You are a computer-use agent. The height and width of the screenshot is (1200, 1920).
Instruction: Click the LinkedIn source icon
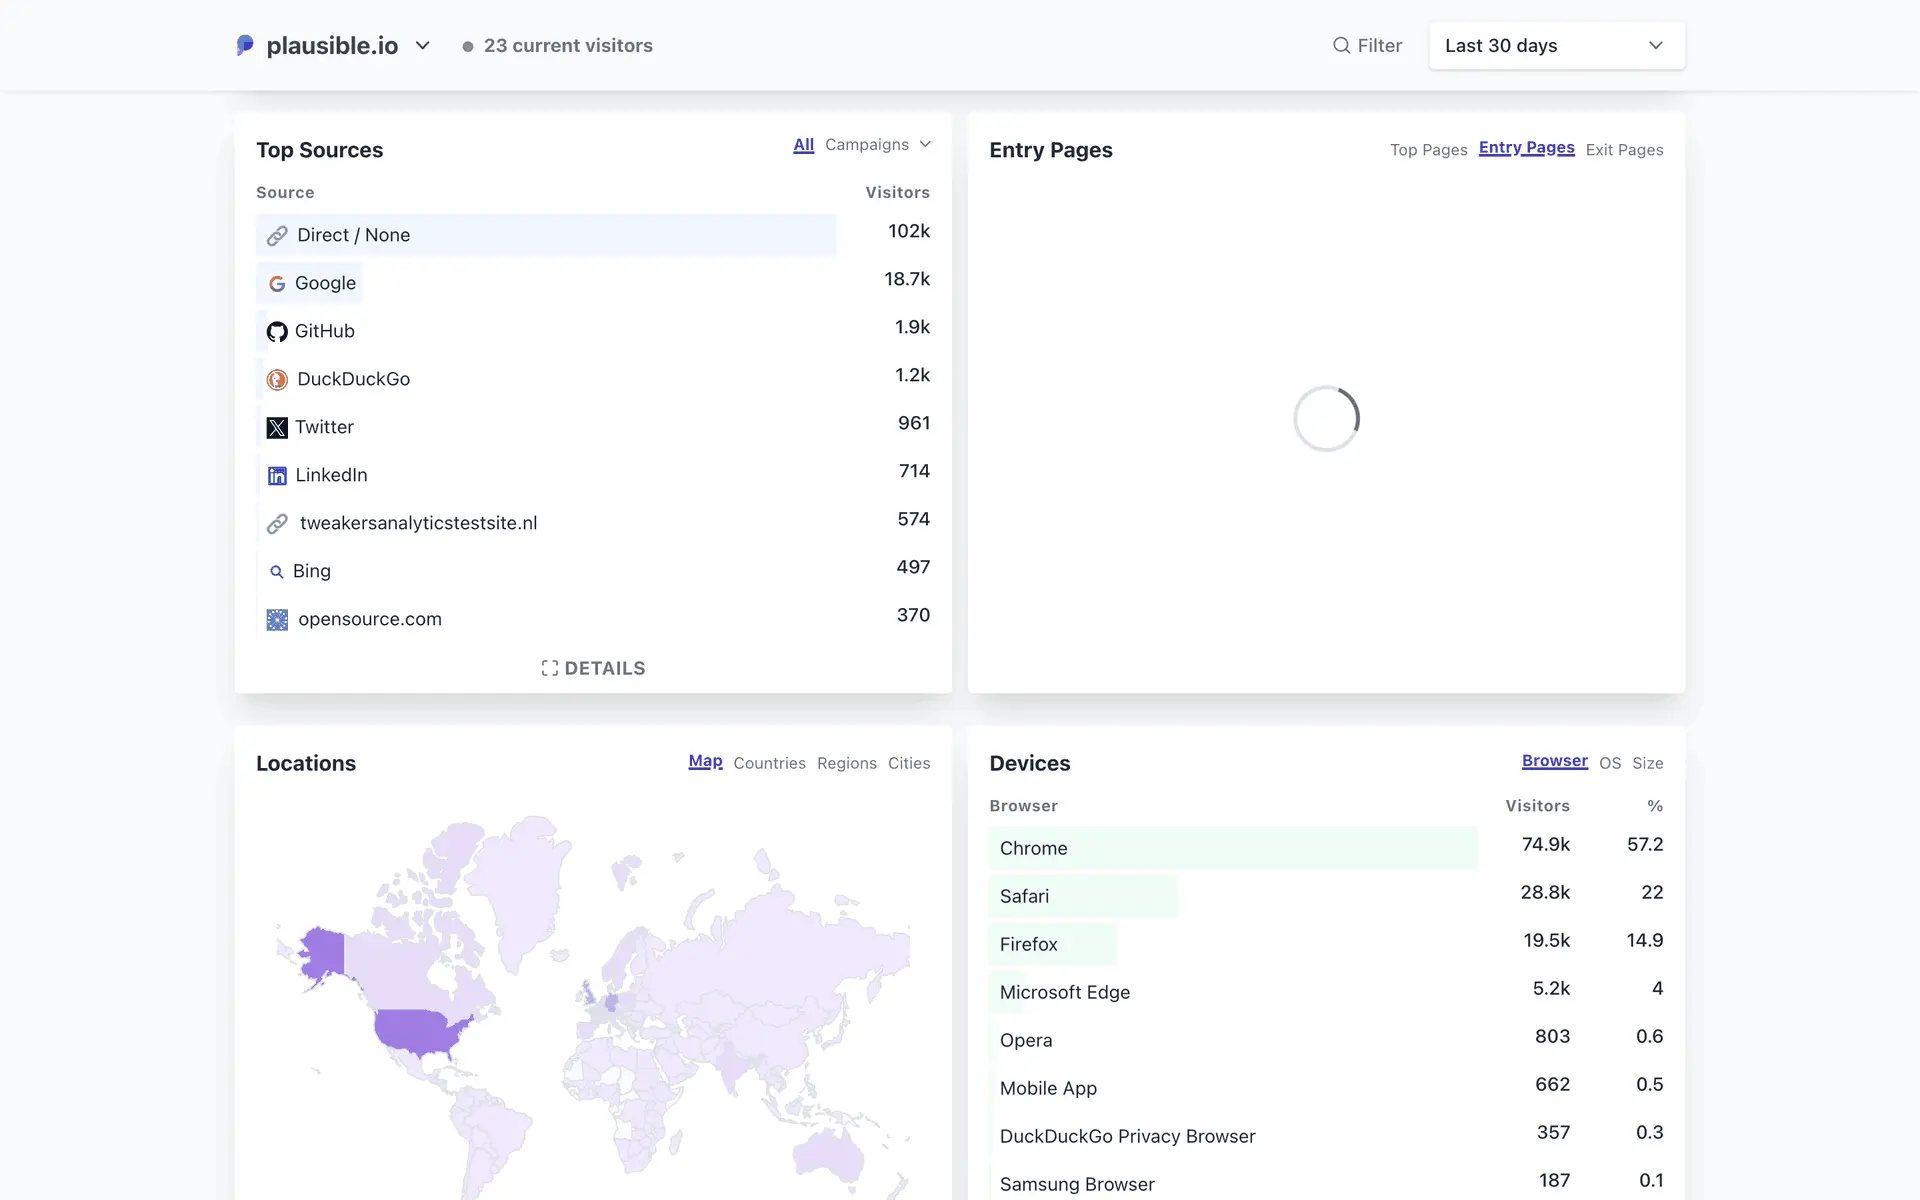277,476
